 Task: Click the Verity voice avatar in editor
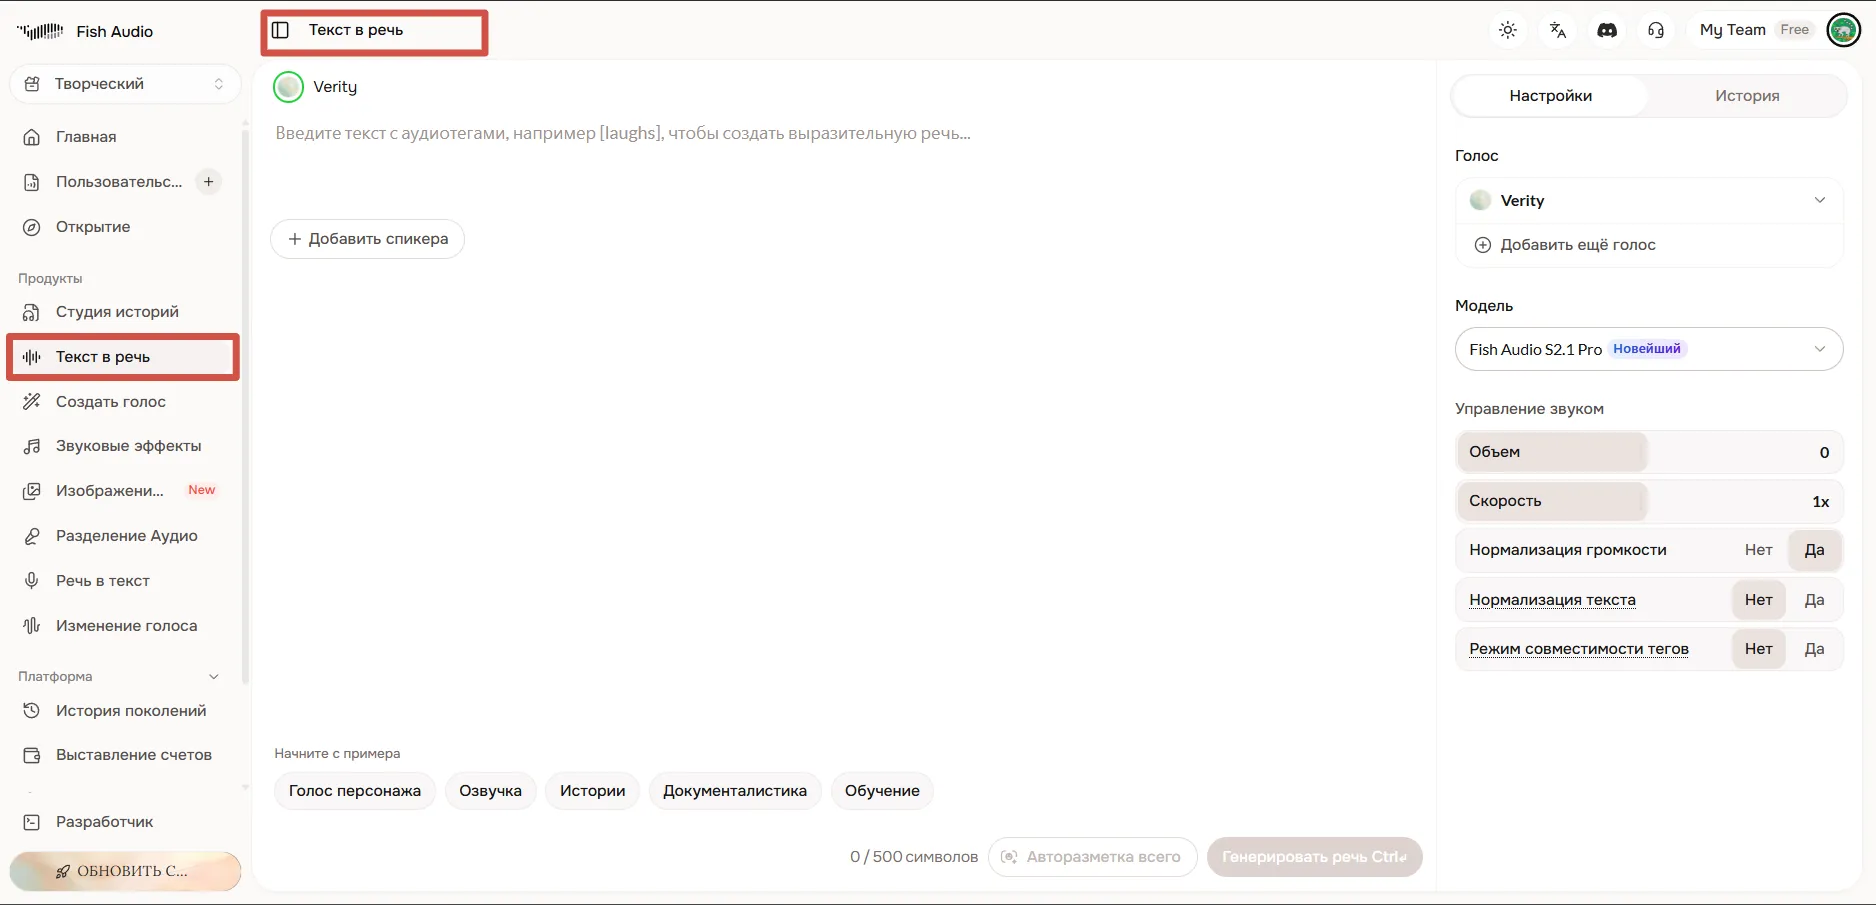(x=288, y=87)
